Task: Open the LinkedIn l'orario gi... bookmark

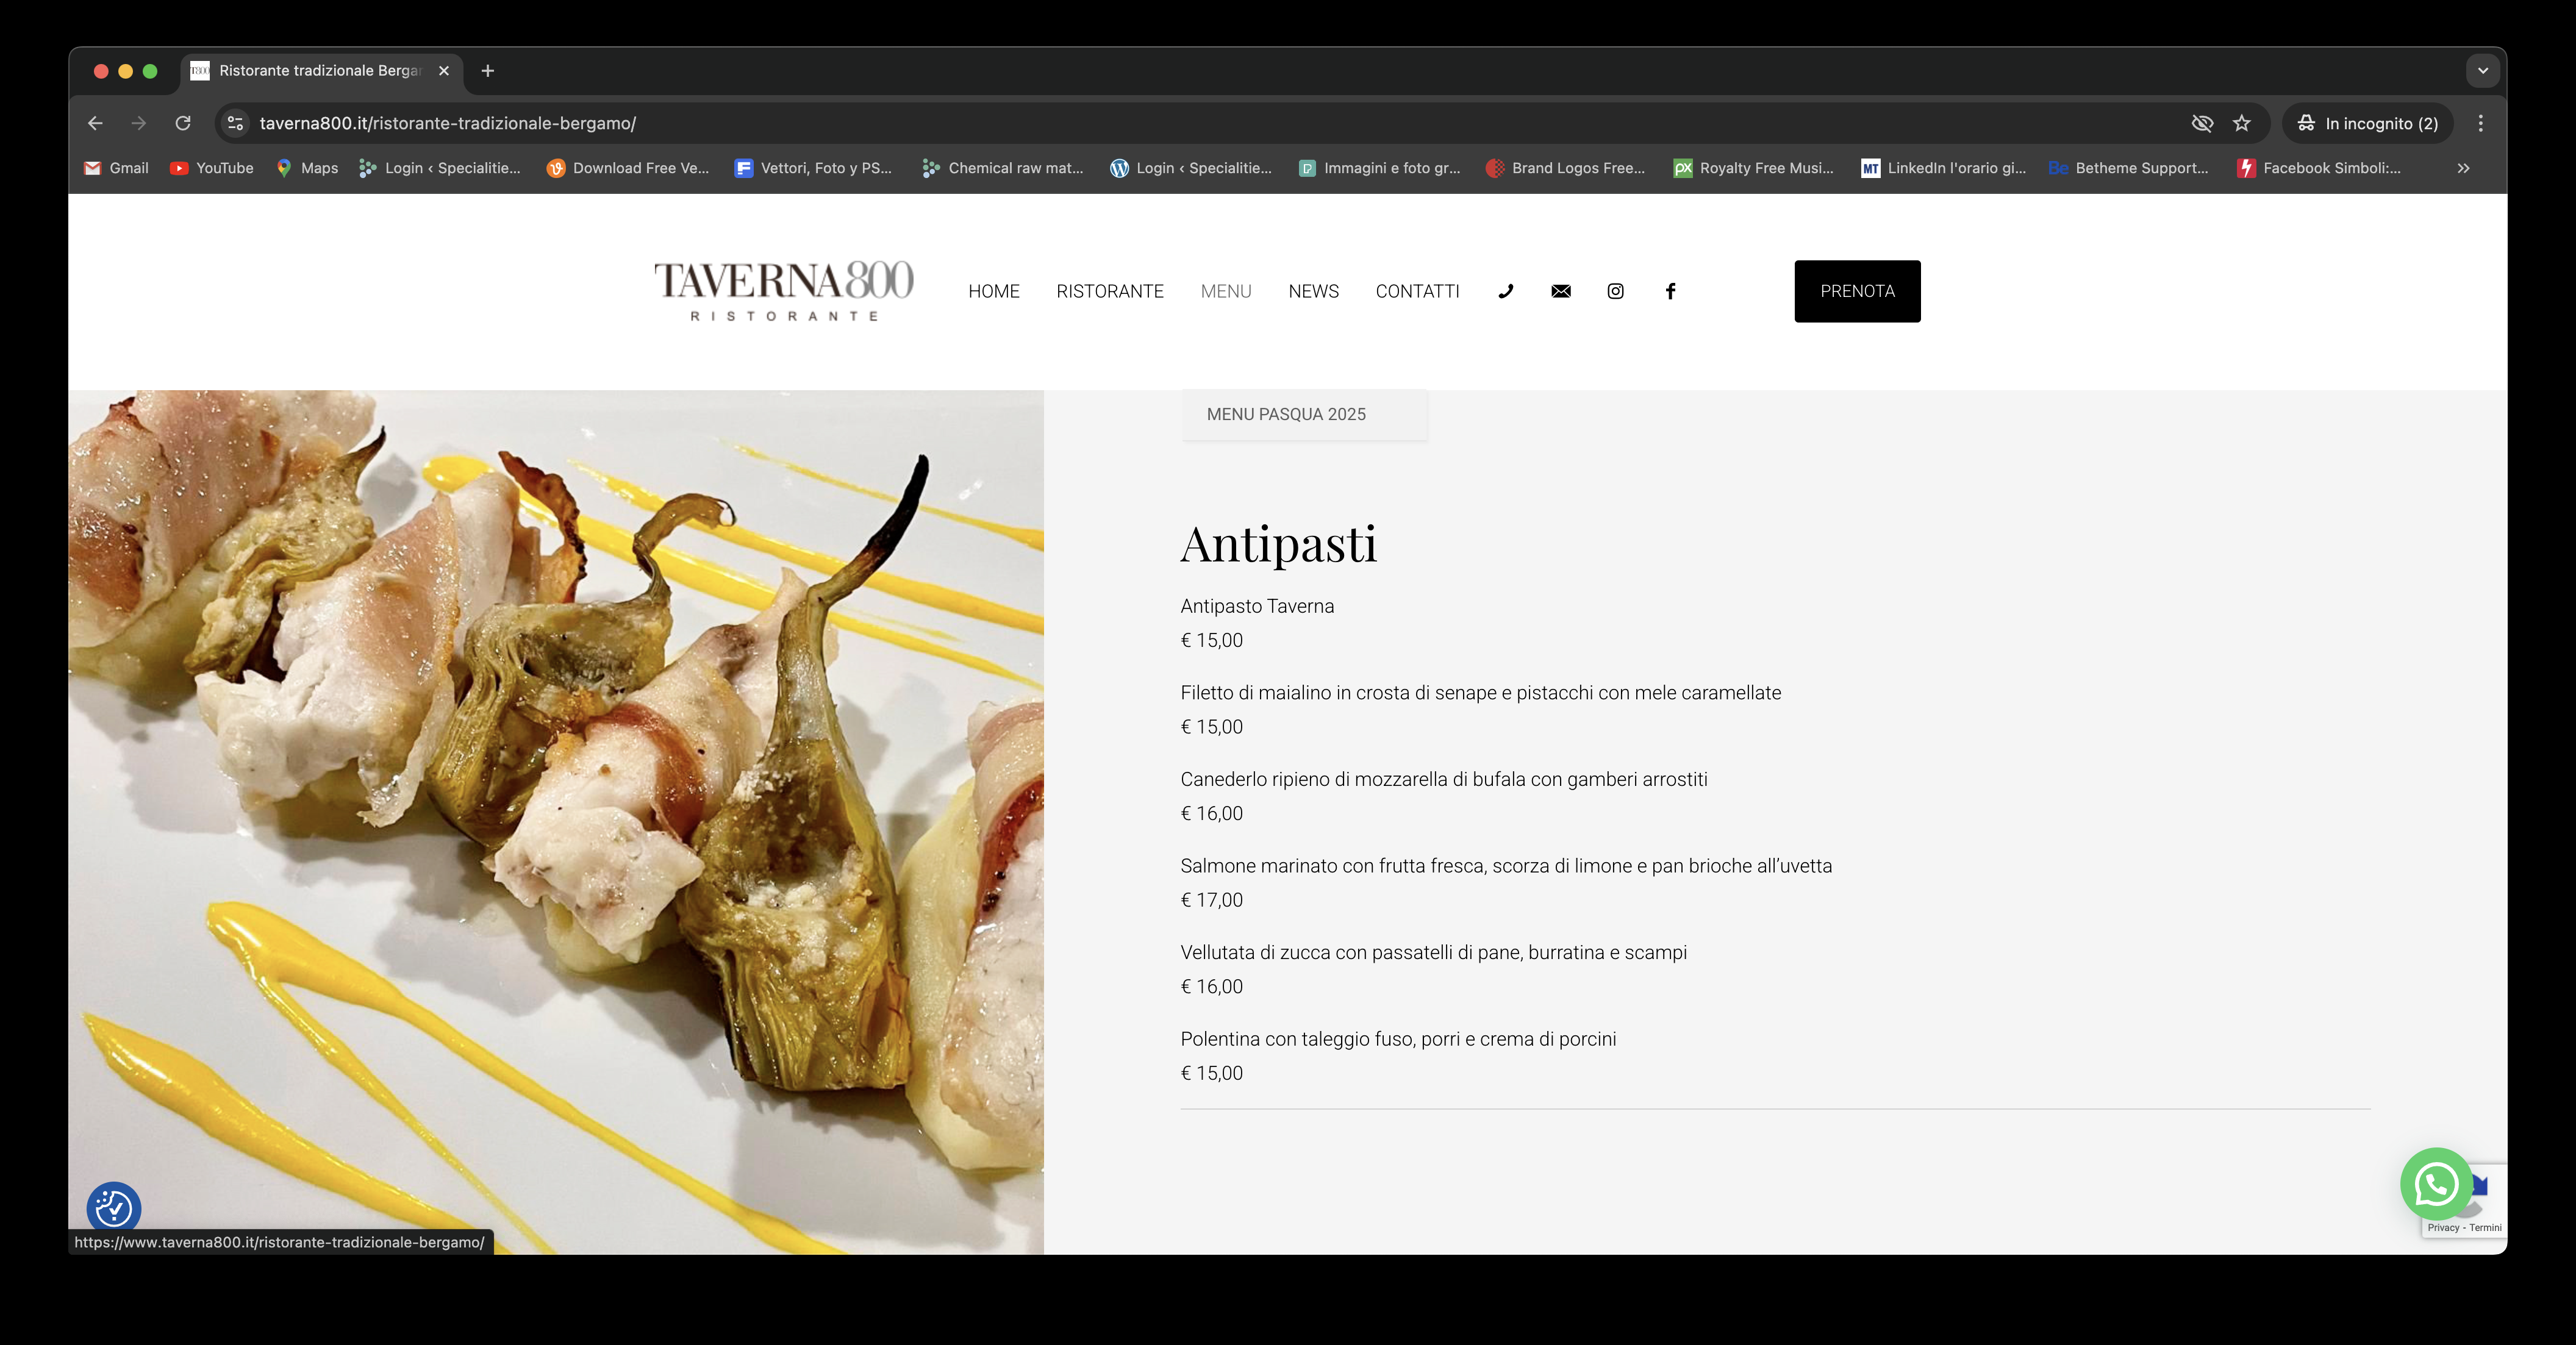Action: [1944, 168]
